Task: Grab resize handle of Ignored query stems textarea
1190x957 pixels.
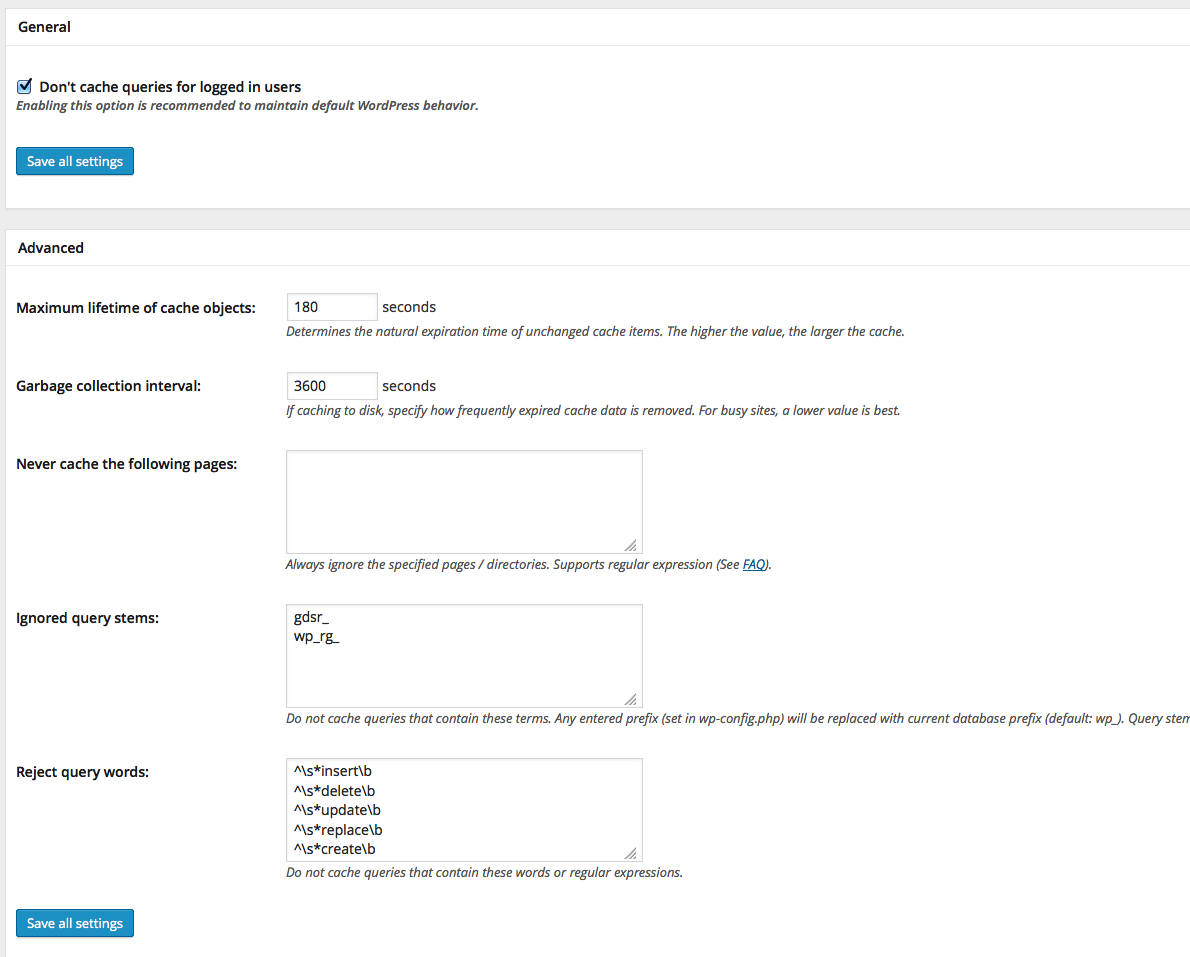Action: tap(631, 699)
